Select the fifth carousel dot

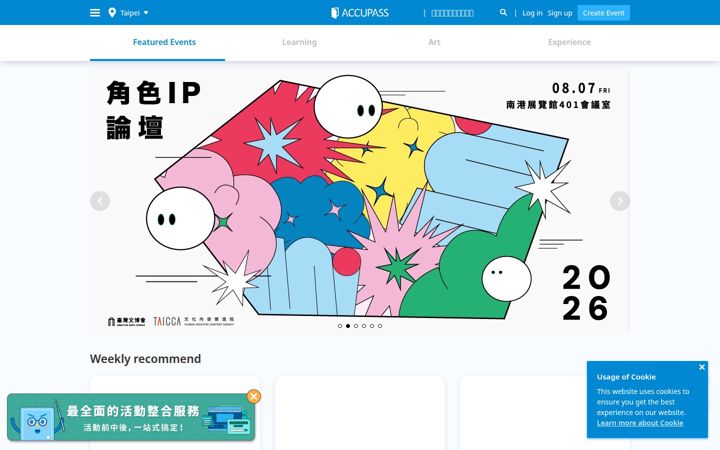372,326
